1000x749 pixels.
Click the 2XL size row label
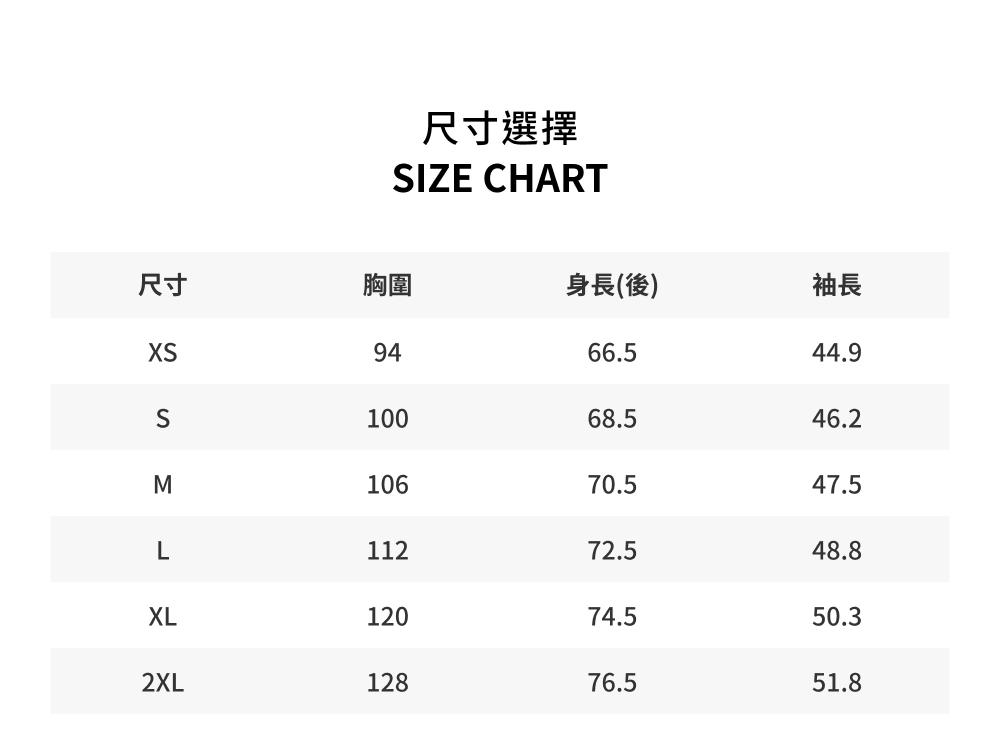tap(163, 683)
